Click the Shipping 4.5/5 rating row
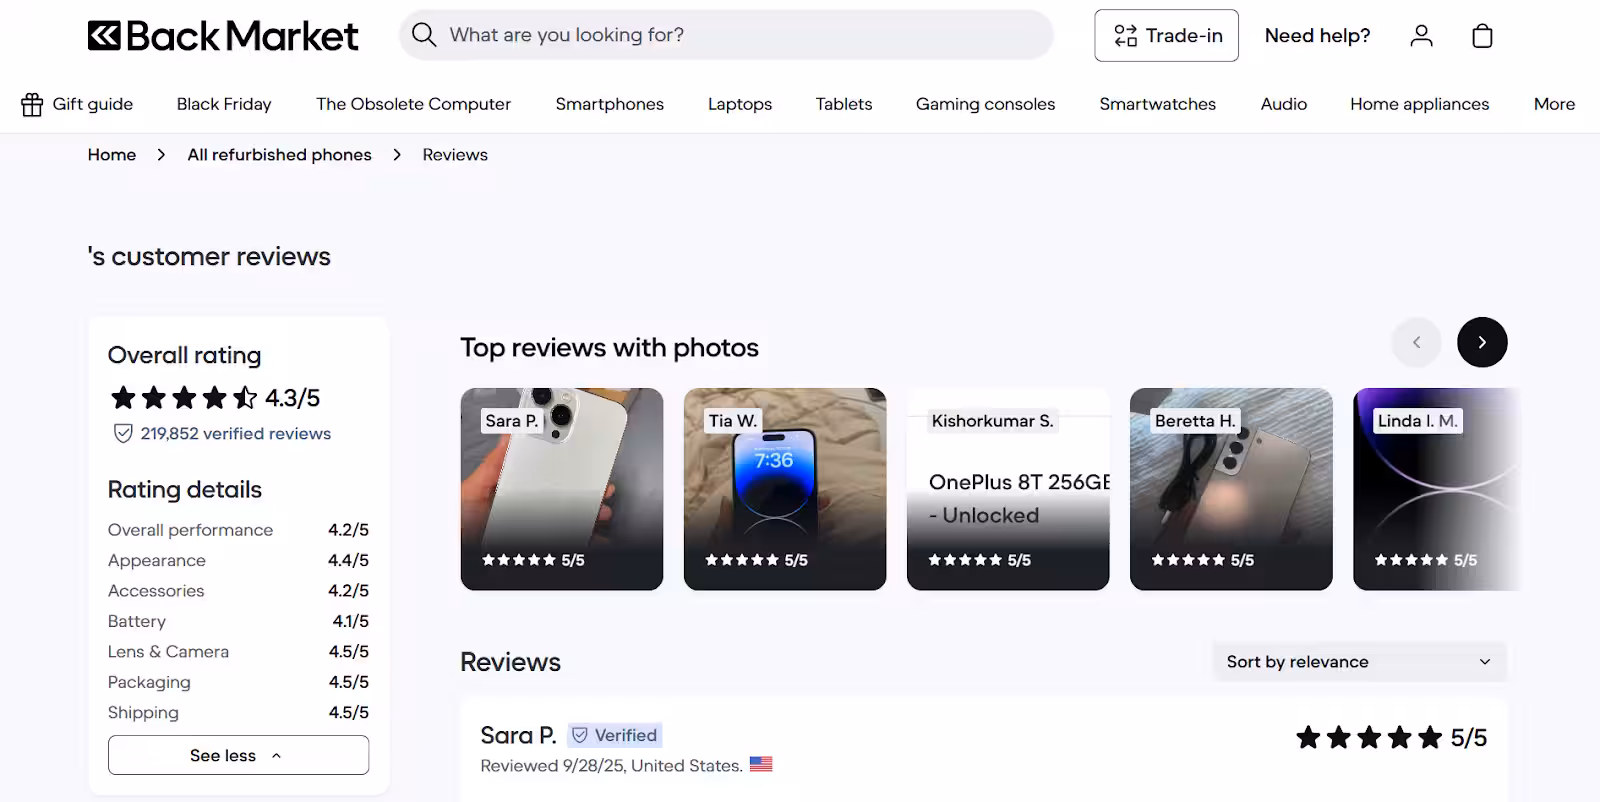The height and width of the screenshot is (802, 1600). [238, 713]
